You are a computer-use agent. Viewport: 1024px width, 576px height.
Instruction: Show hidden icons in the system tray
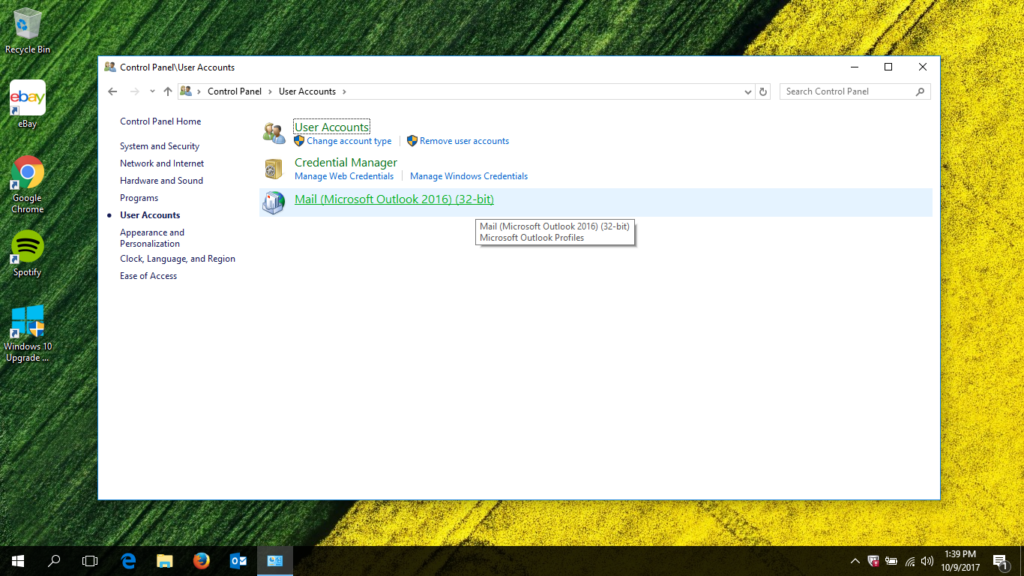[x=855, y=561]
